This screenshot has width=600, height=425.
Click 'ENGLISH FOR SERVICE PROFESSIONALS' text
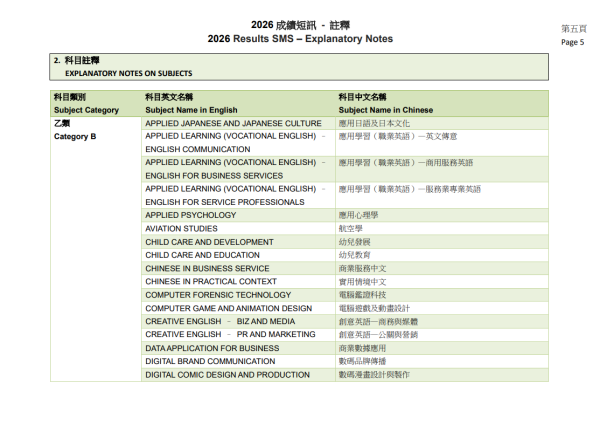[225, 202]
